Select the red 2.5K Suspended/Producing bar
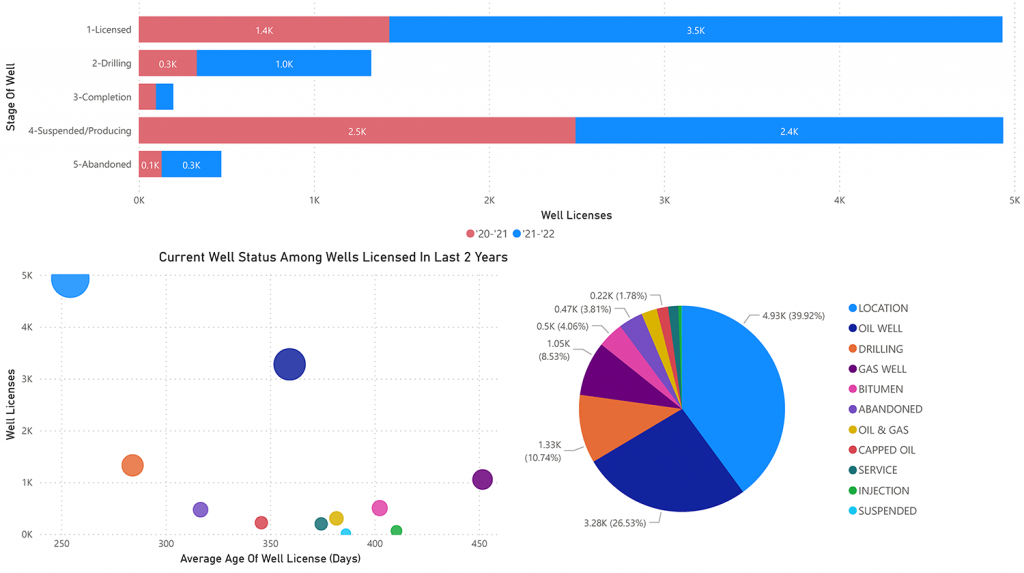The width and height of the screenshot is (1024, 573). [357, 131]
